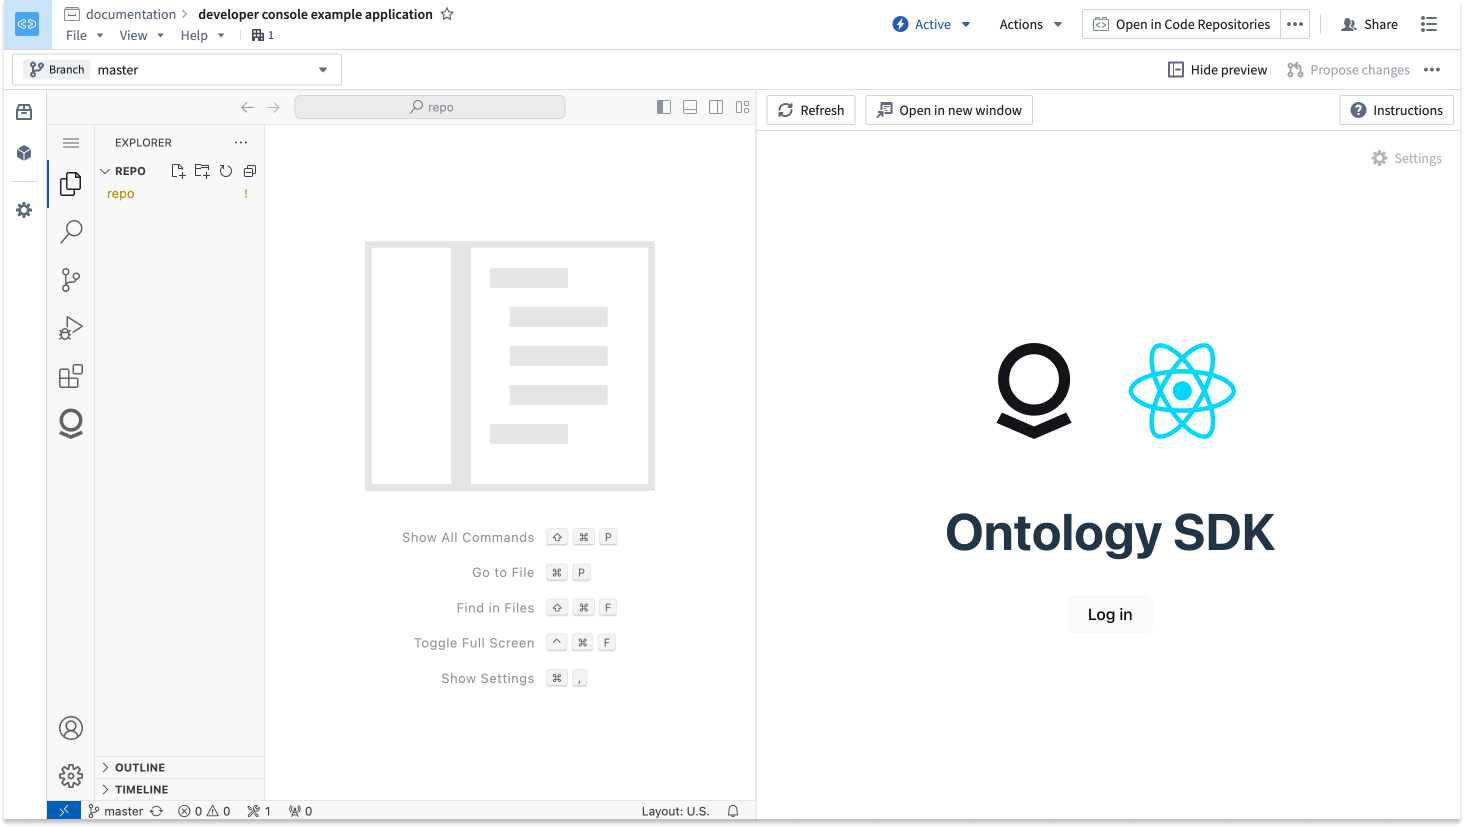1464x827 pixels.
Task: Open the cube icon in the far-left rail
Action: [24, 153]
